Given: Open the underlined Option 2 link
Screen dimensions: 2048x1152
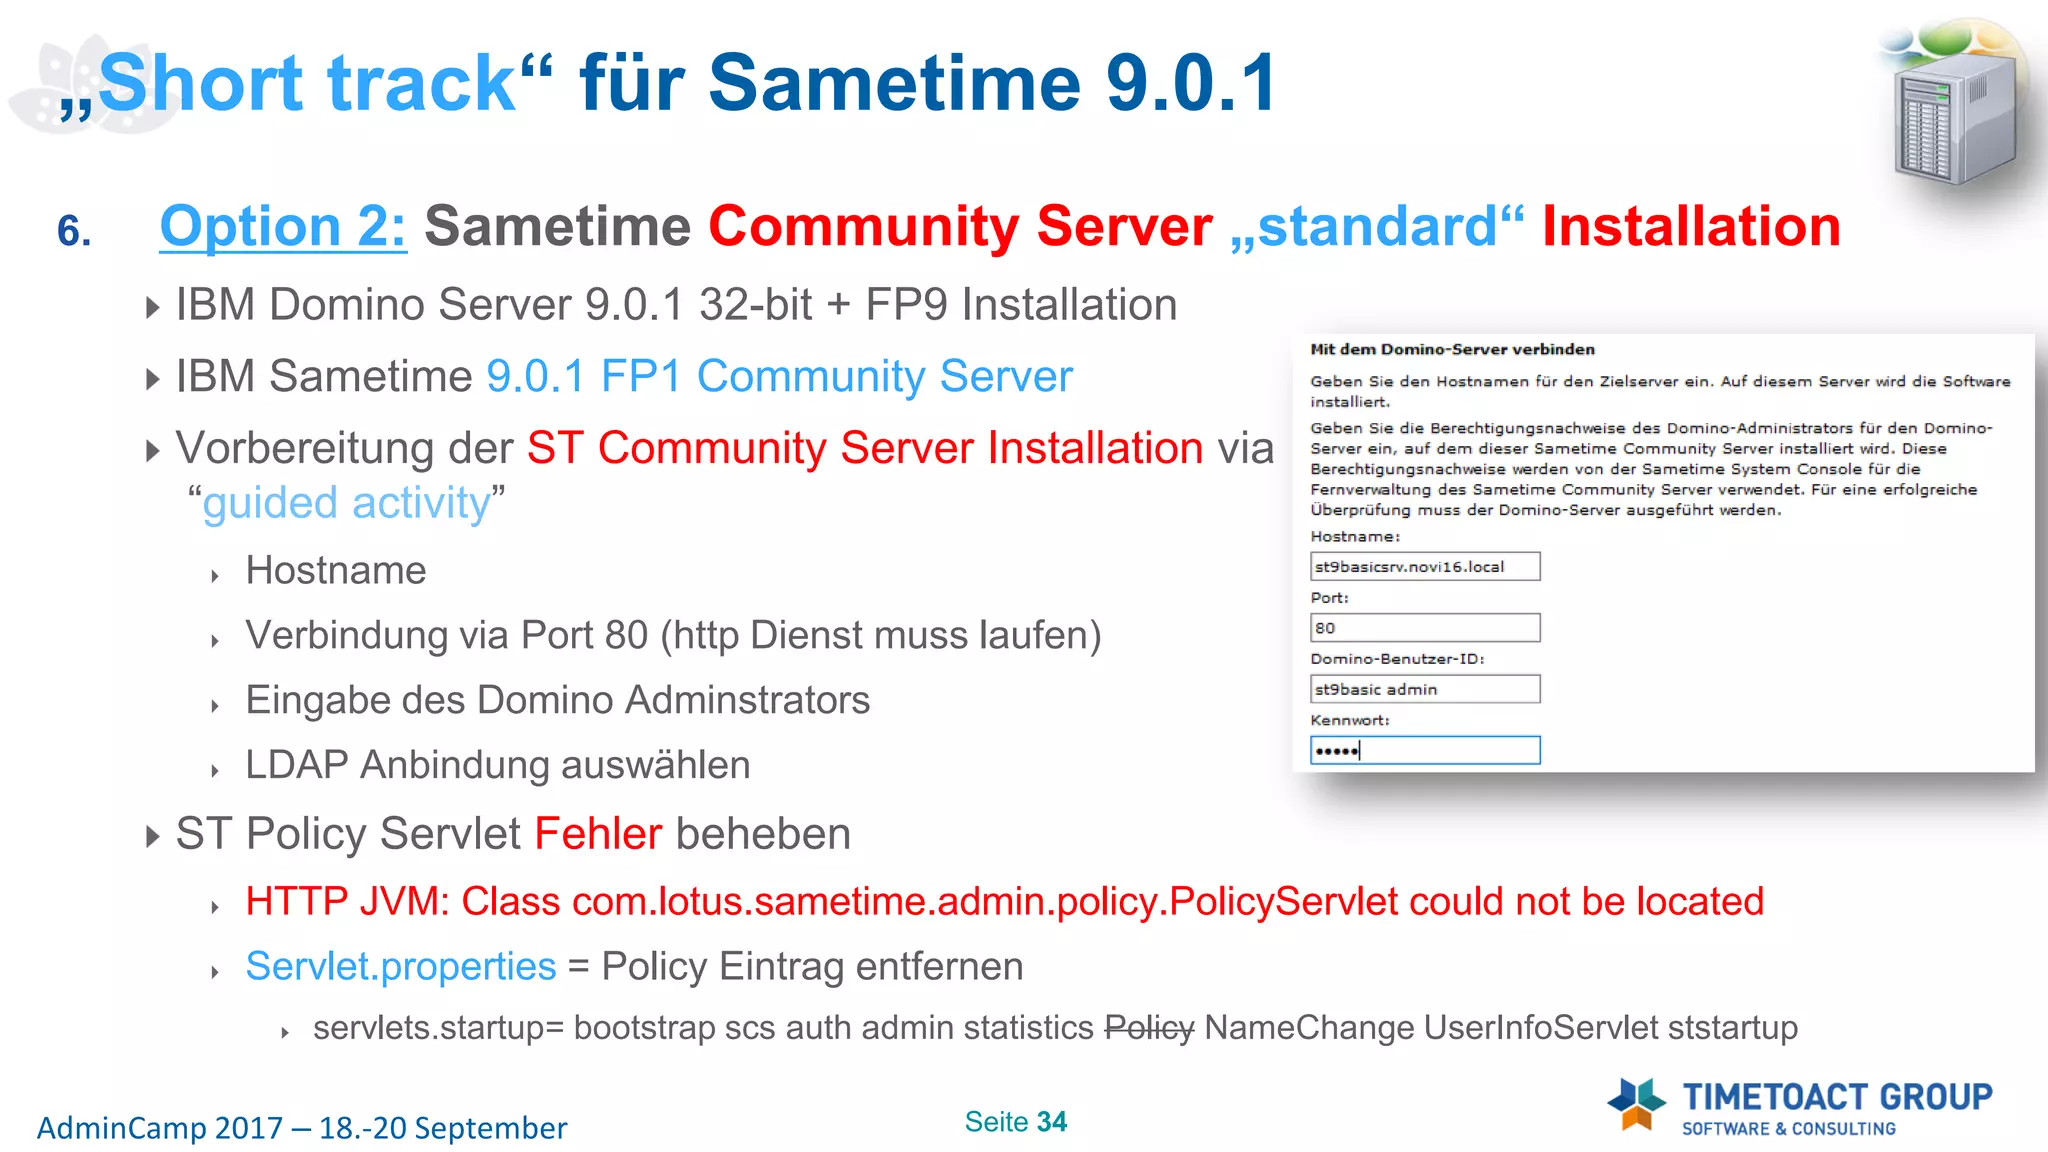Looking at the screenshot, I should (283, 226).
